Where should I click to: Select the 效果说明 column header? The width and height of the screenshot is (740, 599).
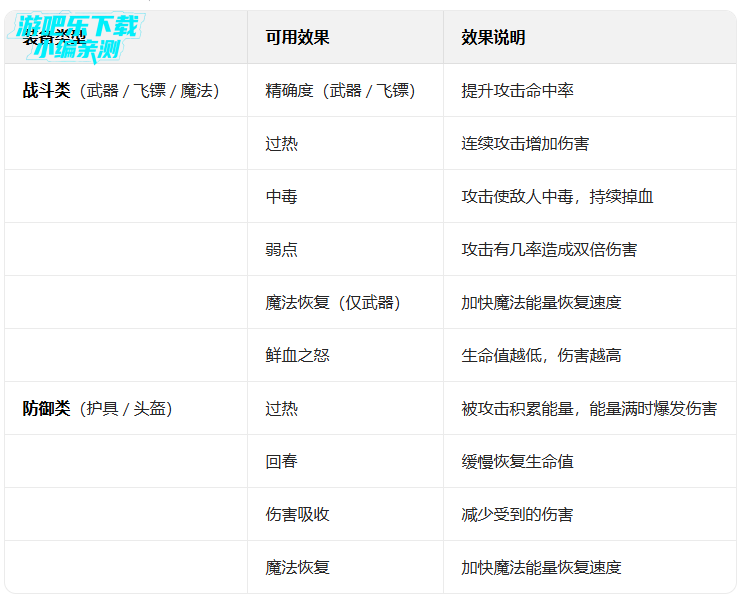tap(493, 38)
